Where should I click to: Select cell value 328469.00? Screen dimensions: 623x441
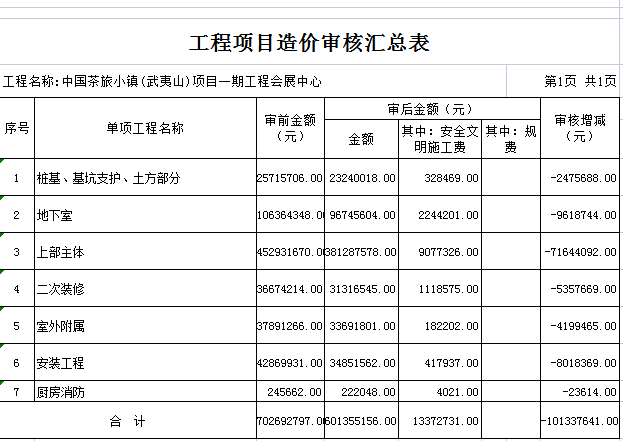pyautogui.click(x=440, y=178)
